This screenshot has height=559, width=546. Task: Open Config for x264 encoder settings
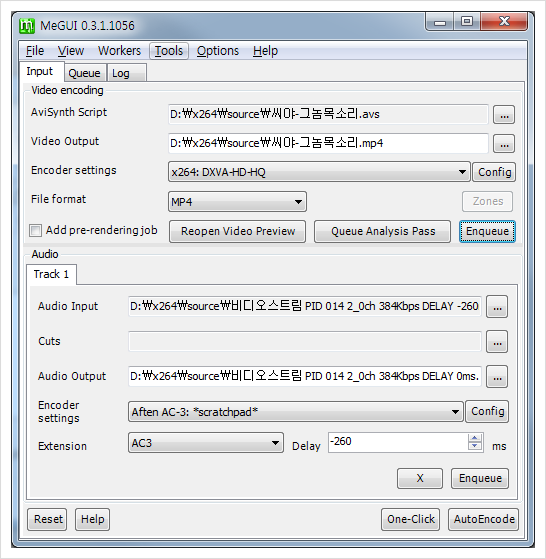(494, 172)
